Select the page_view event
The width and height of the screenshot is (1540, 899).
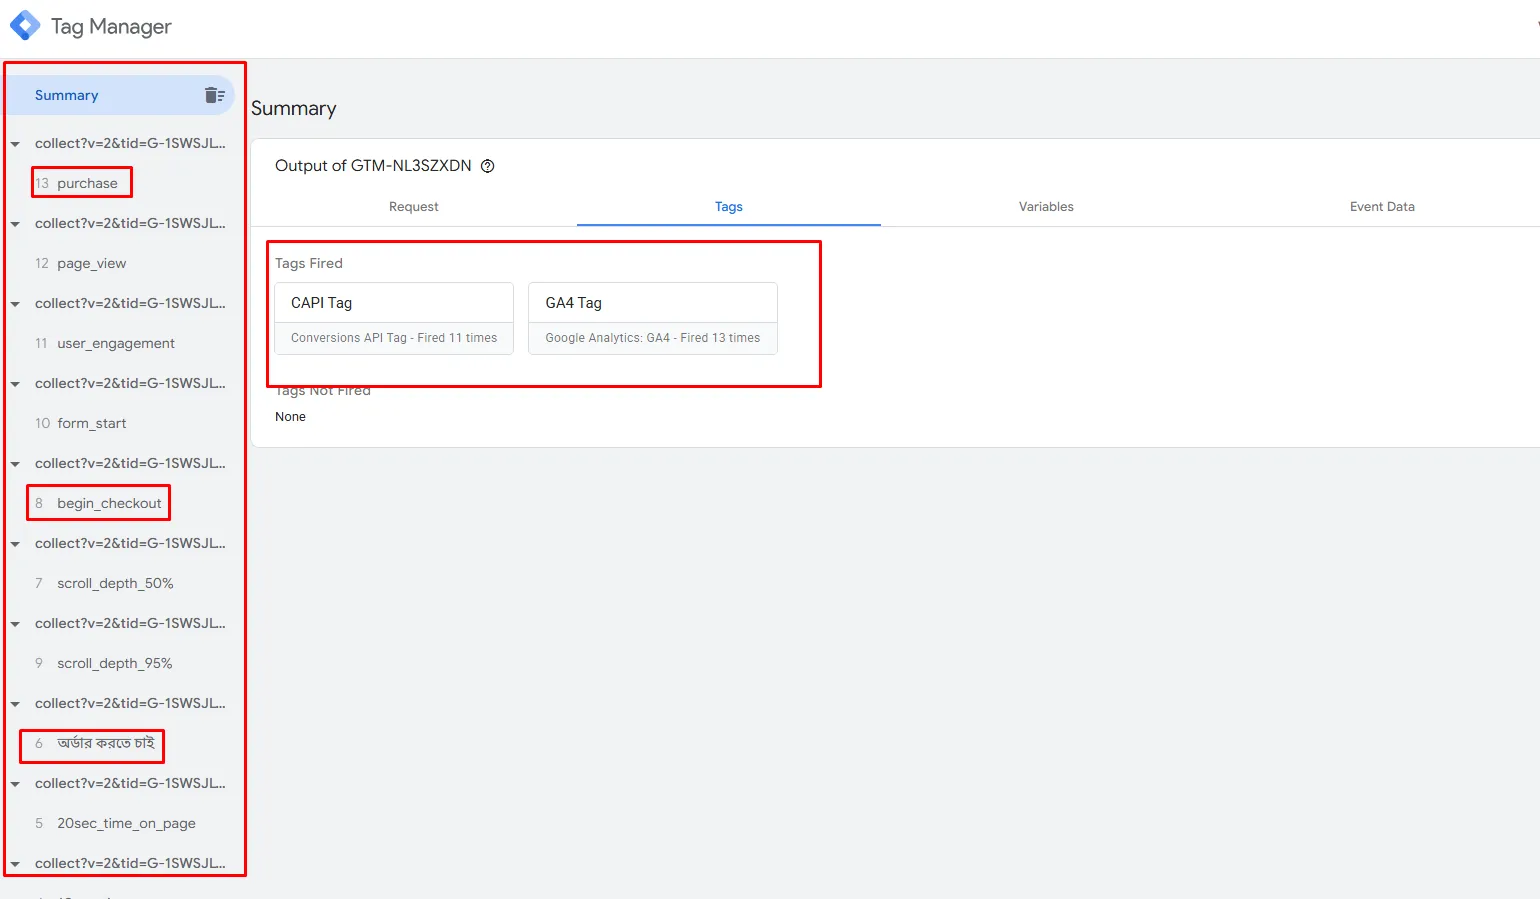pyautogui.click(x=91, y=263)
